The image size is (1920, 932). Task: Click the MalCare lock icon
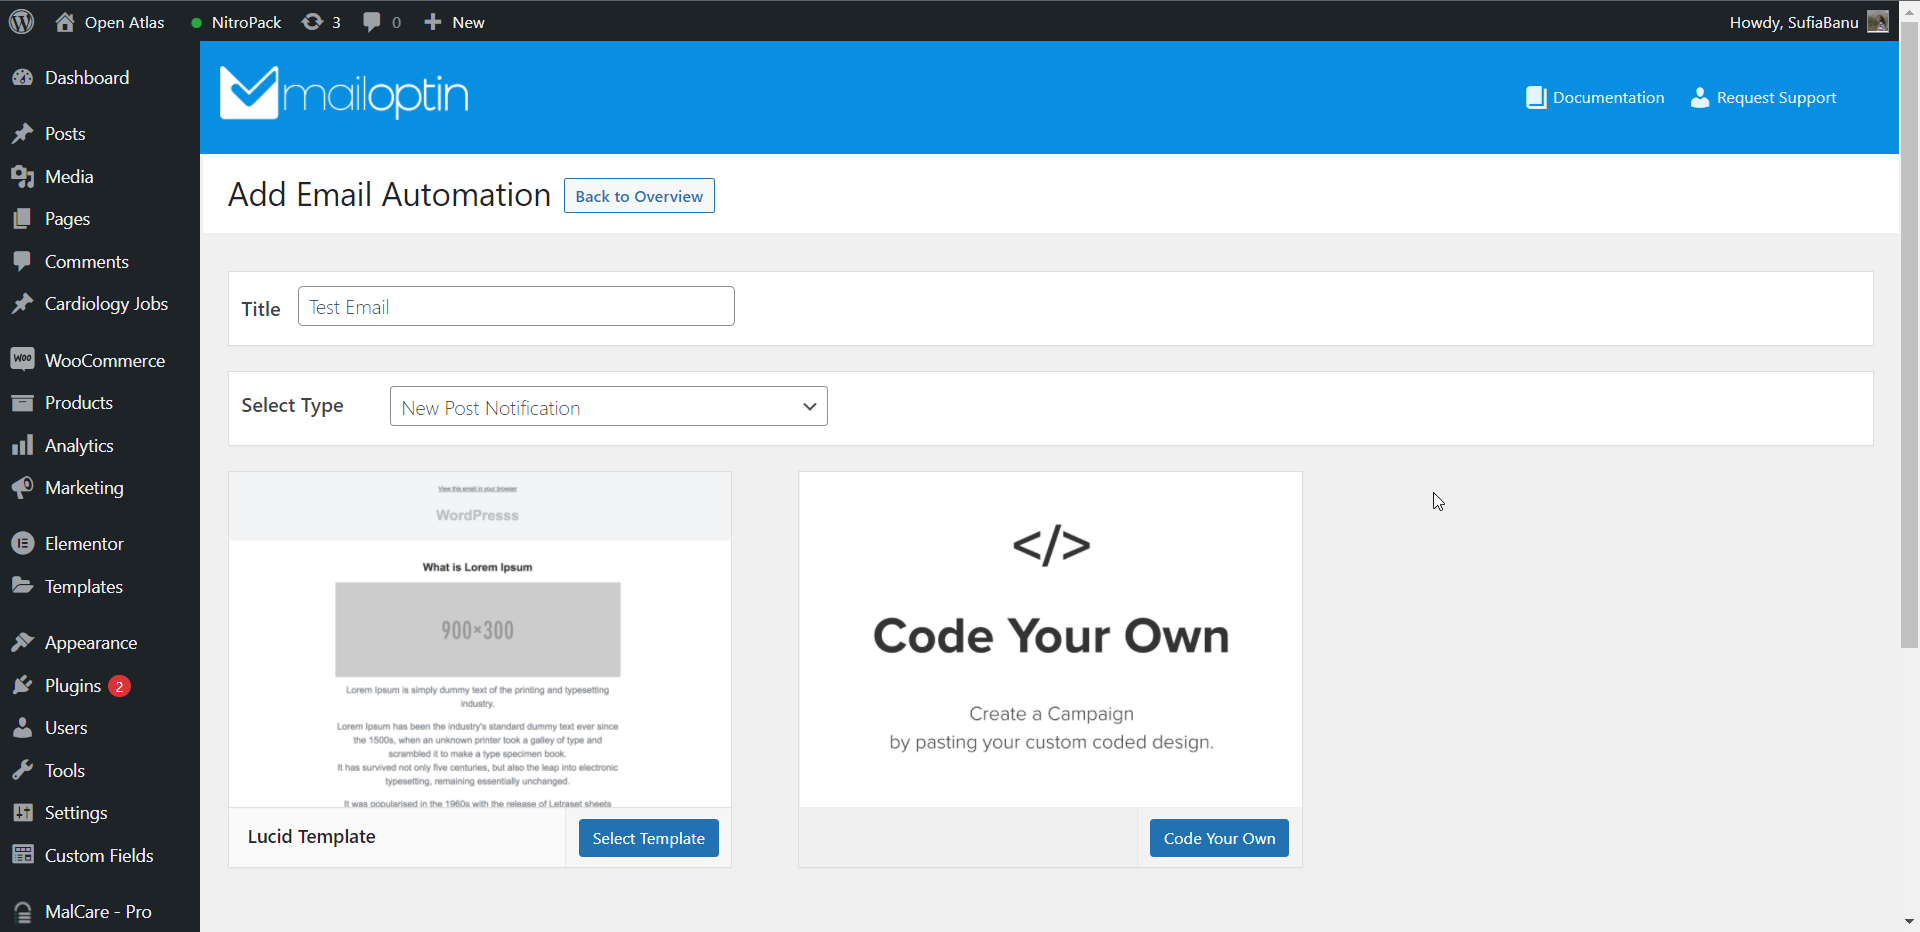coord(22,912)
